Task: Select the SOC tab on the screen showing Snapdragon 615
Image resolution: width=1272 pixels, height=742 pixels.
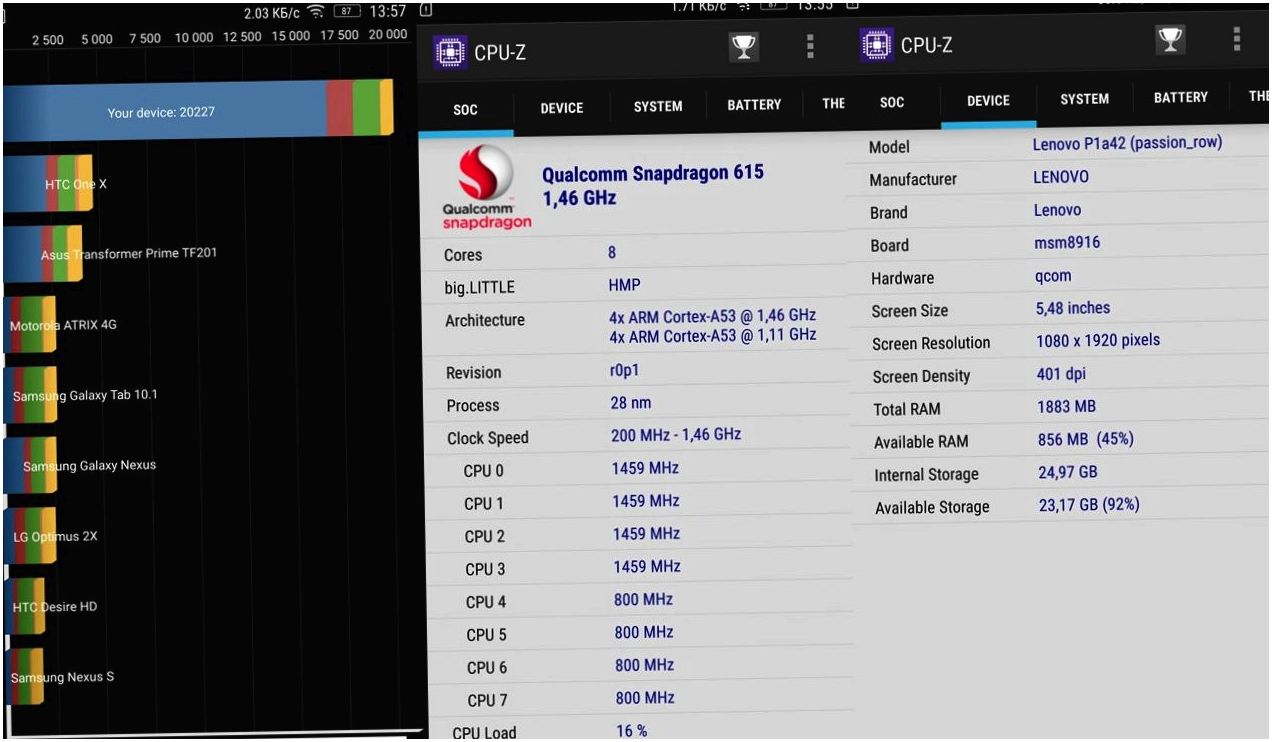Action: (466, 111)
